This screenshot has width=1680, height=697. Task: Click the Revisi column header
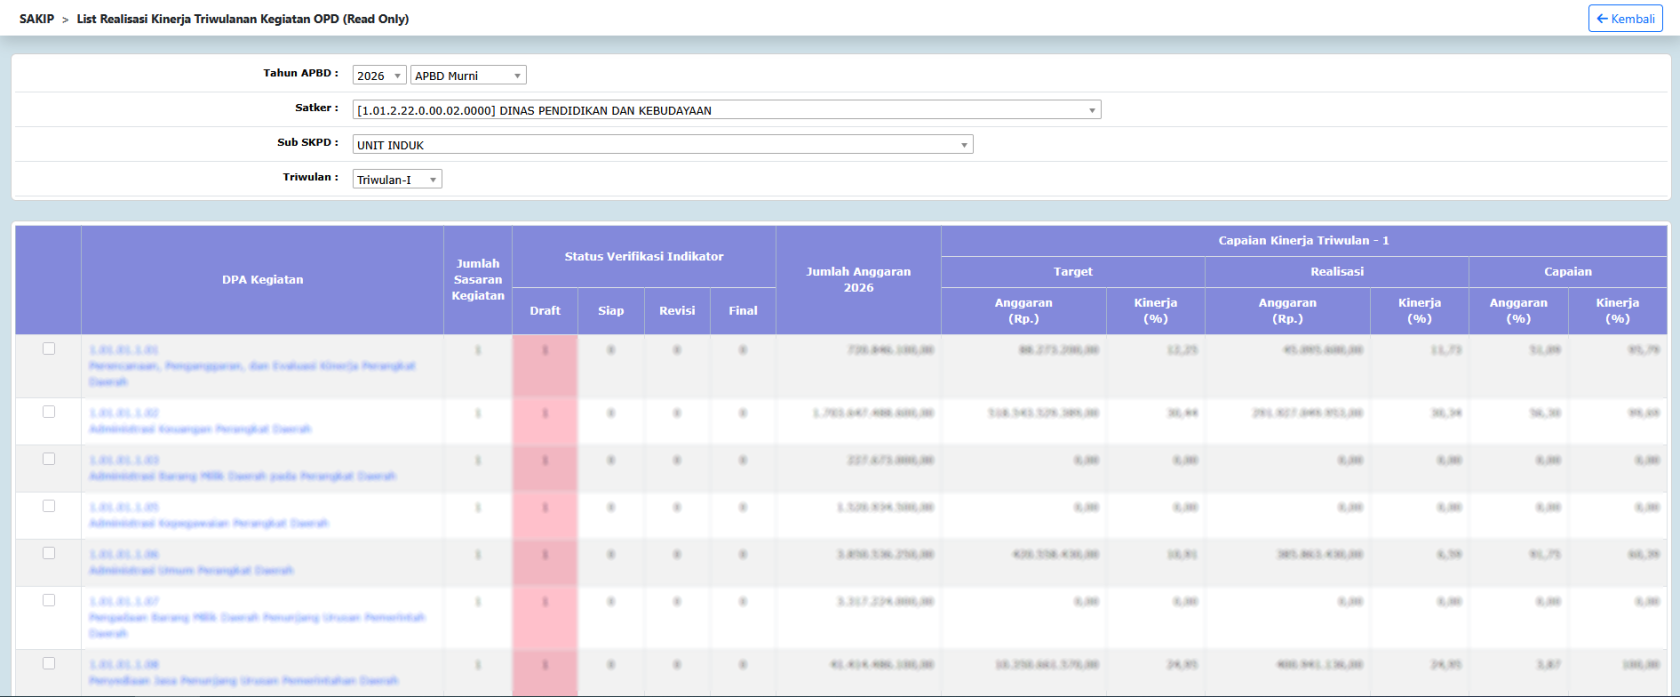click(677, 311)
